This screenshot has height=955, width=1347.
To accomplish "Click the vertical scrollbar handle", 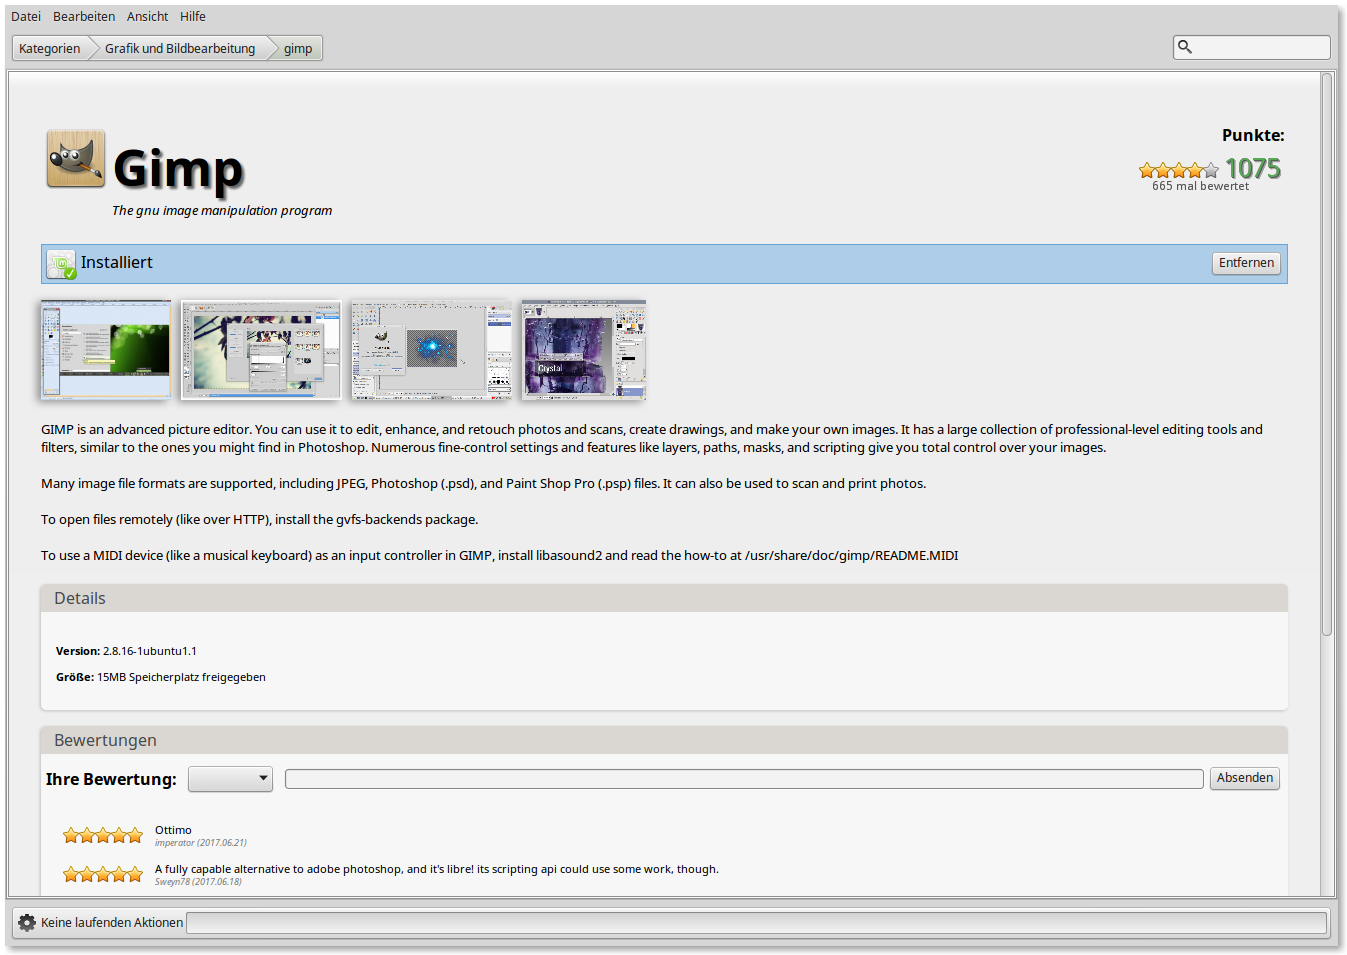I will (1327, 354).
